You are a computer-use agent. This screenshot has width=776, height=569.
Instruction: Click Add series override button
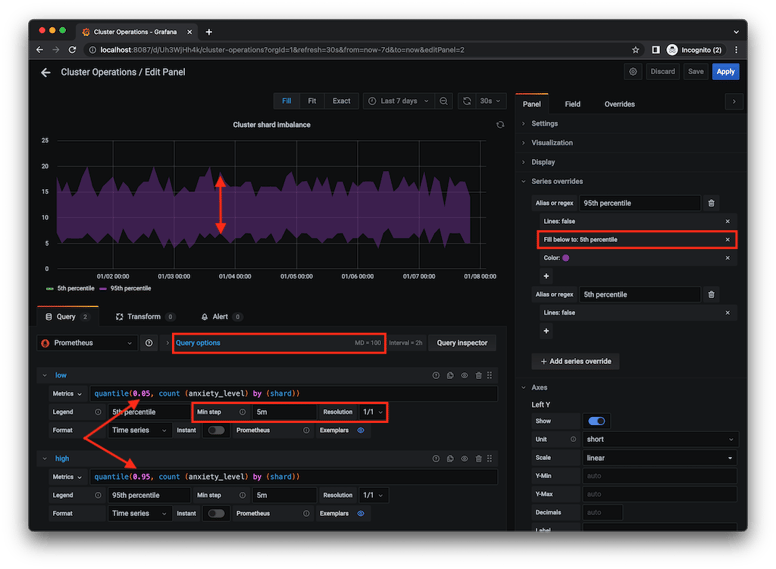point(576,361)
